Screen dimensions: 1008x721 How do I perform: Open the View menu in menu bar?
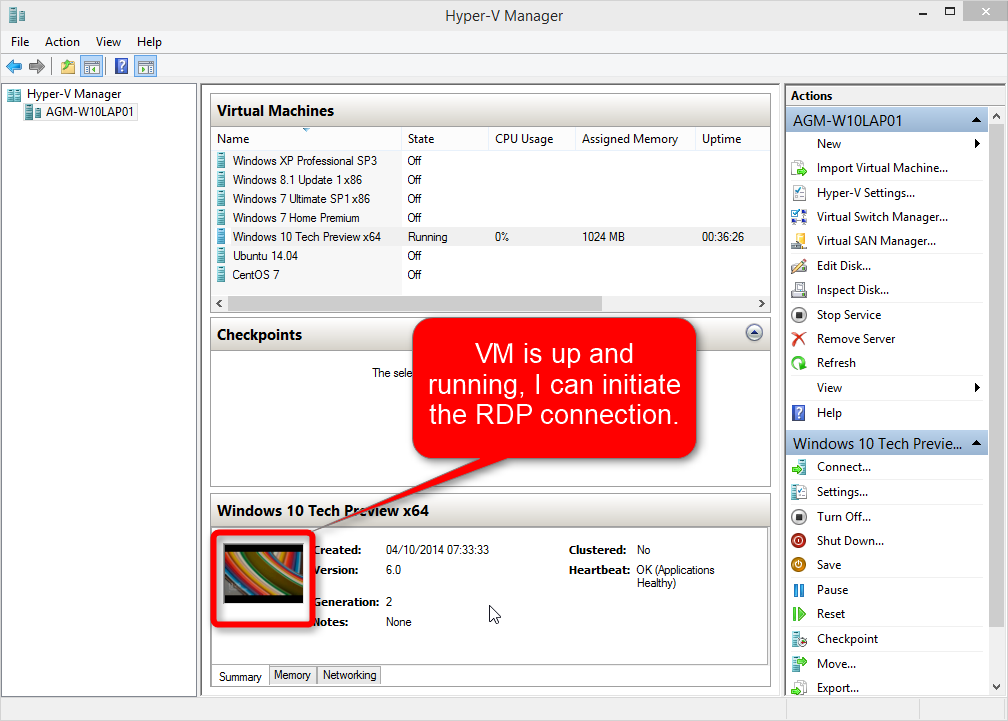click(x=108, y=42)
